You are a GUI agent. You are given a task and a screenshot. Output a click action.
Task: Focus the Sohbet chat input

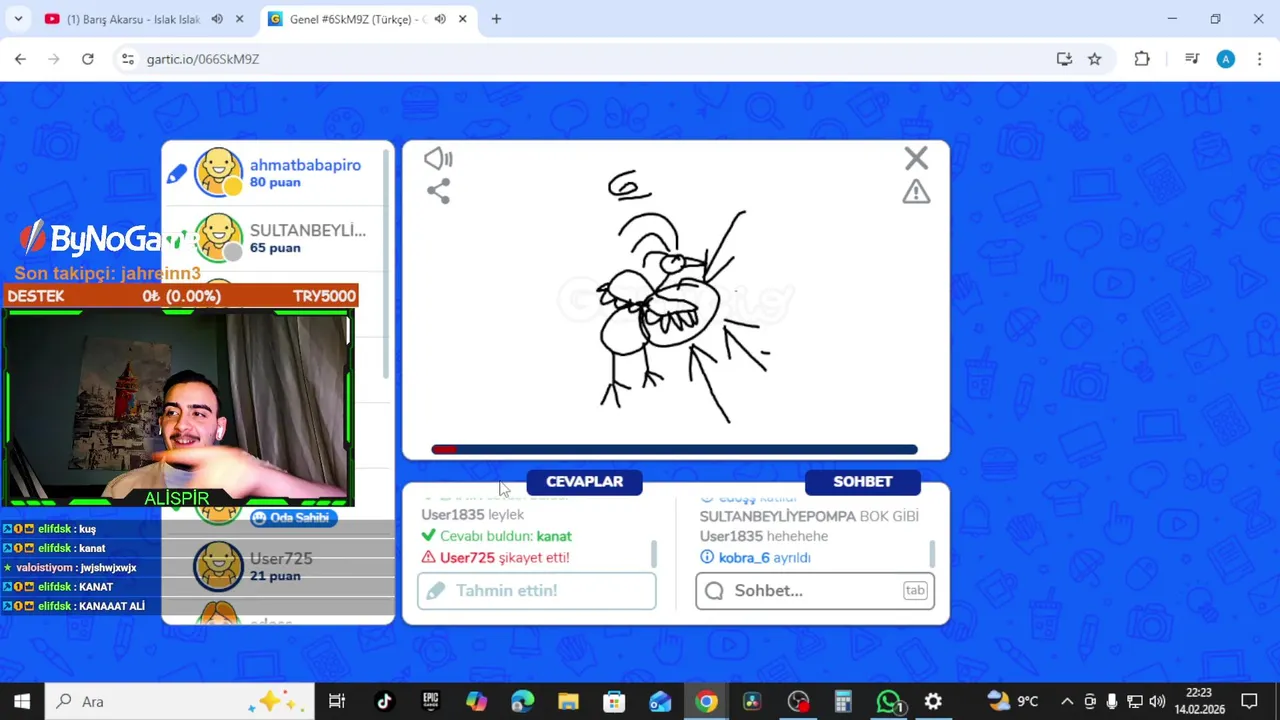815,591
